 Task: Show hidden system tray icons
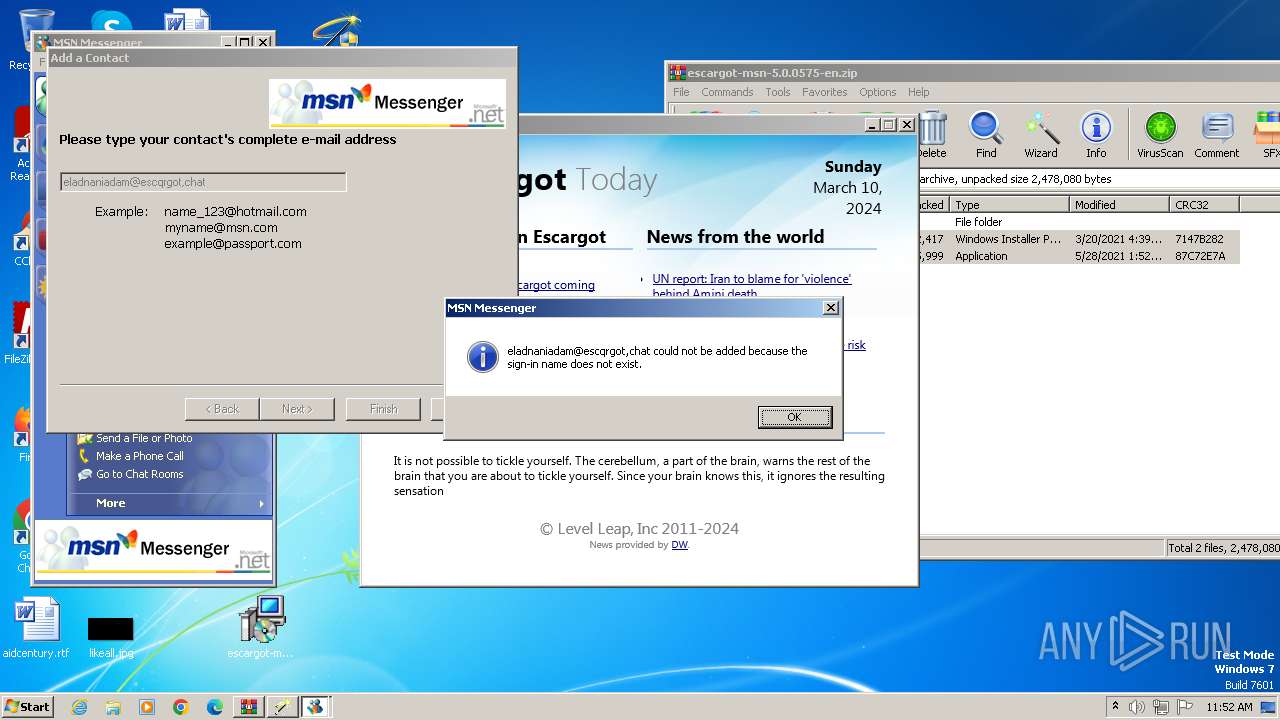coord(1116,707)
